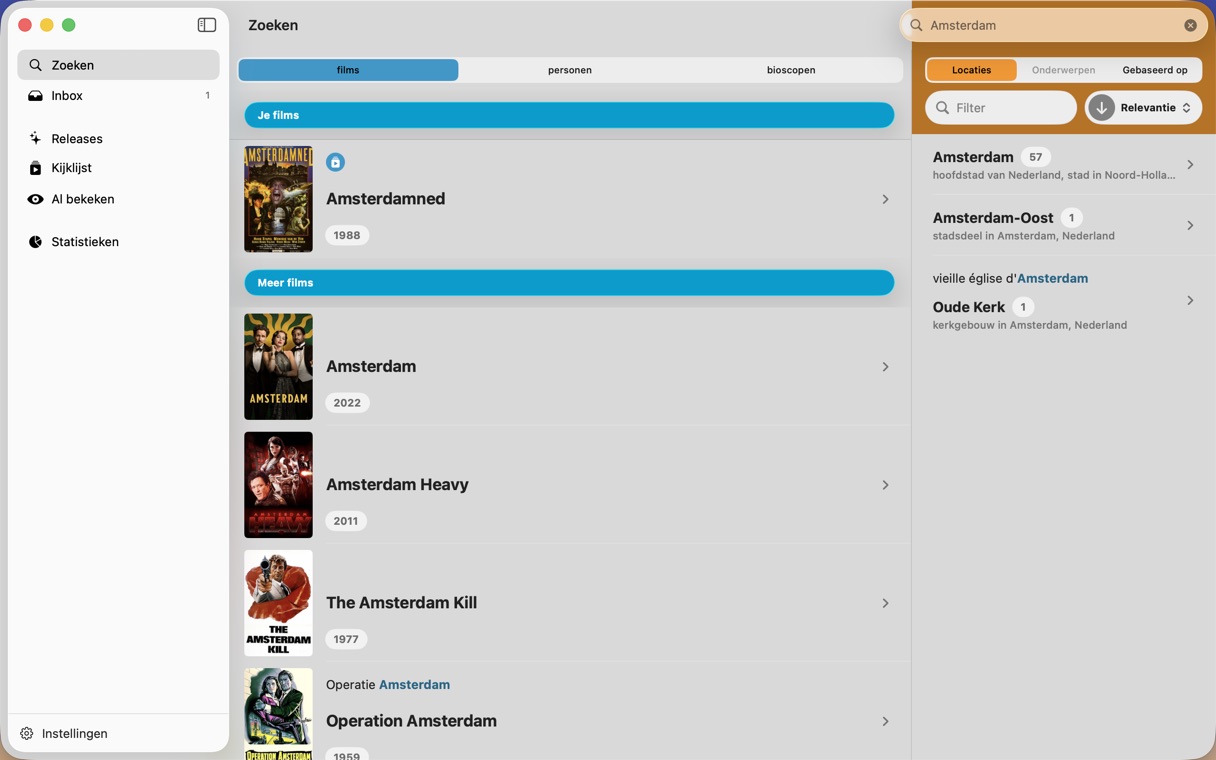The width and height of the screenshot is (1216, 760).
Task: Open the Amsterdam 2022 poster thumbnail
Action: [278, 367]
